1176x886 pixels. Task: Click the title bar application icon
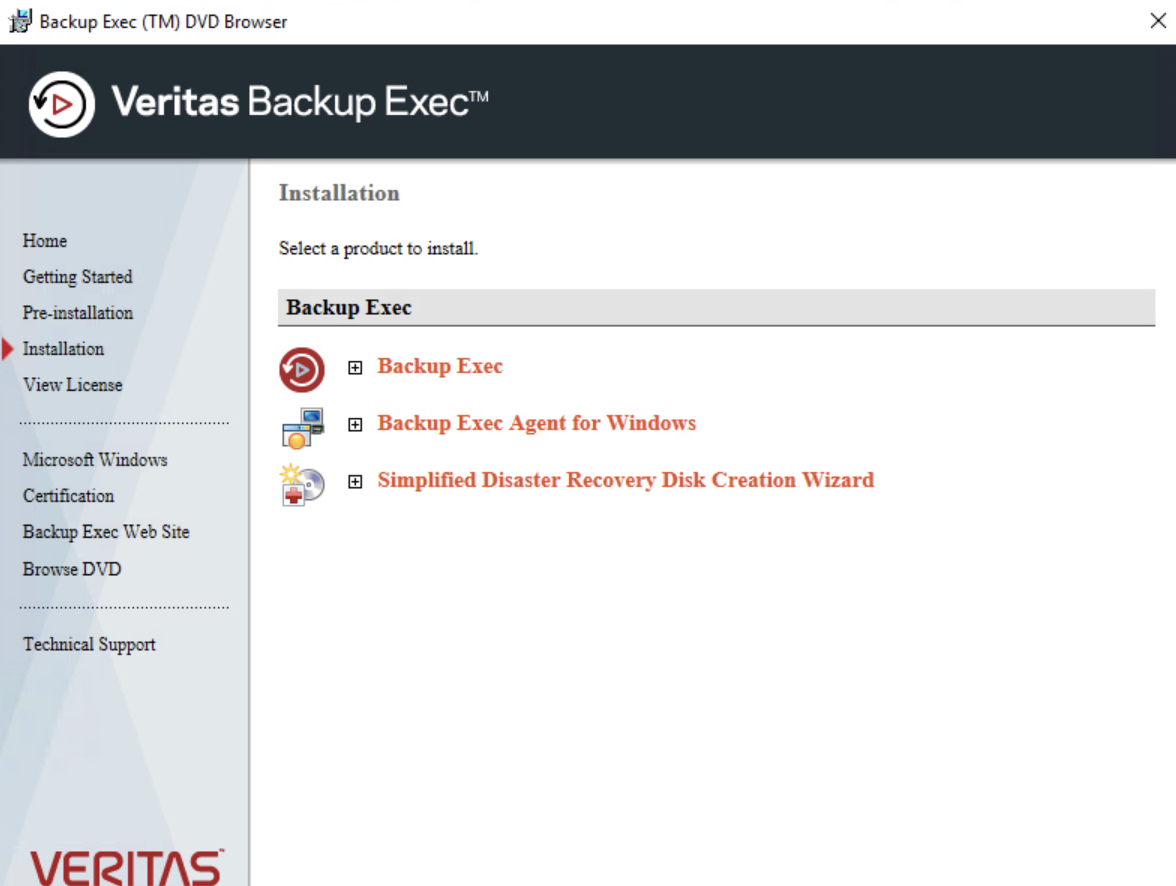[x=20, y=21]
